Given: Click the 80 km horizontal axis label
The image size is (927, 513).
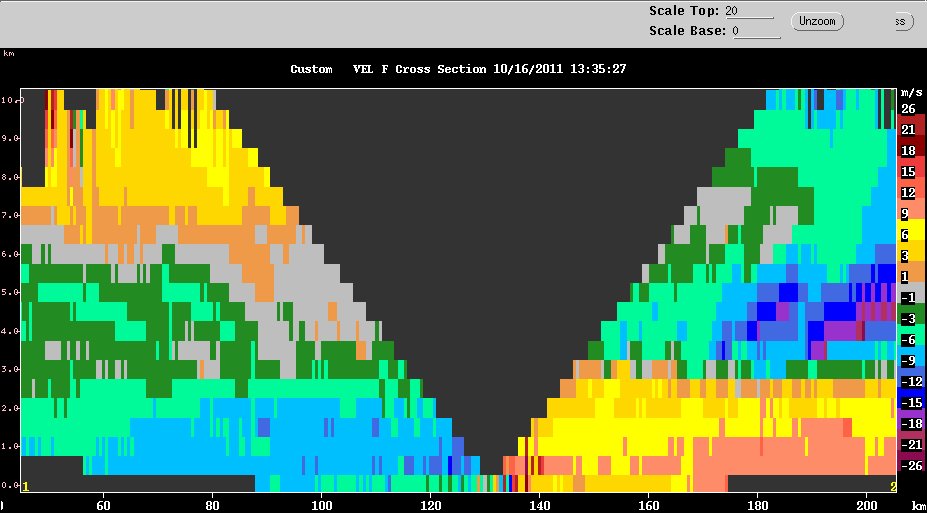Looking at the screenshot, I should [x=212, y=506].
